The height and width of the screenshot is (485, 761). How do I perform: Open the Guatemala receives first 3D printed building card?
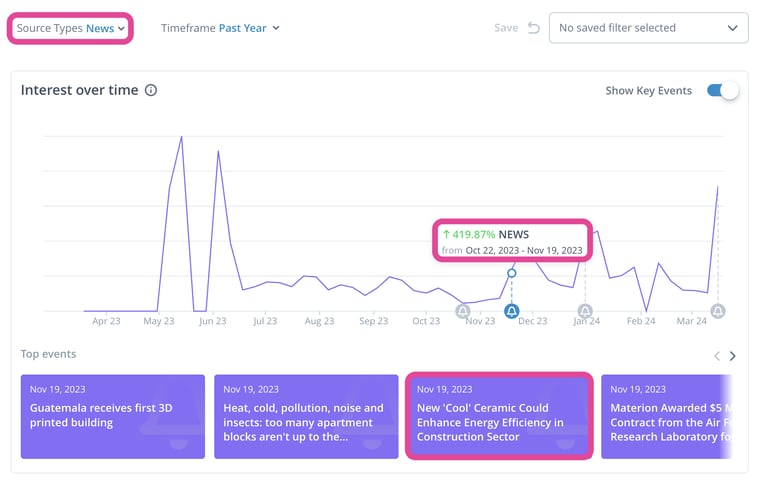tap(113, 416)
